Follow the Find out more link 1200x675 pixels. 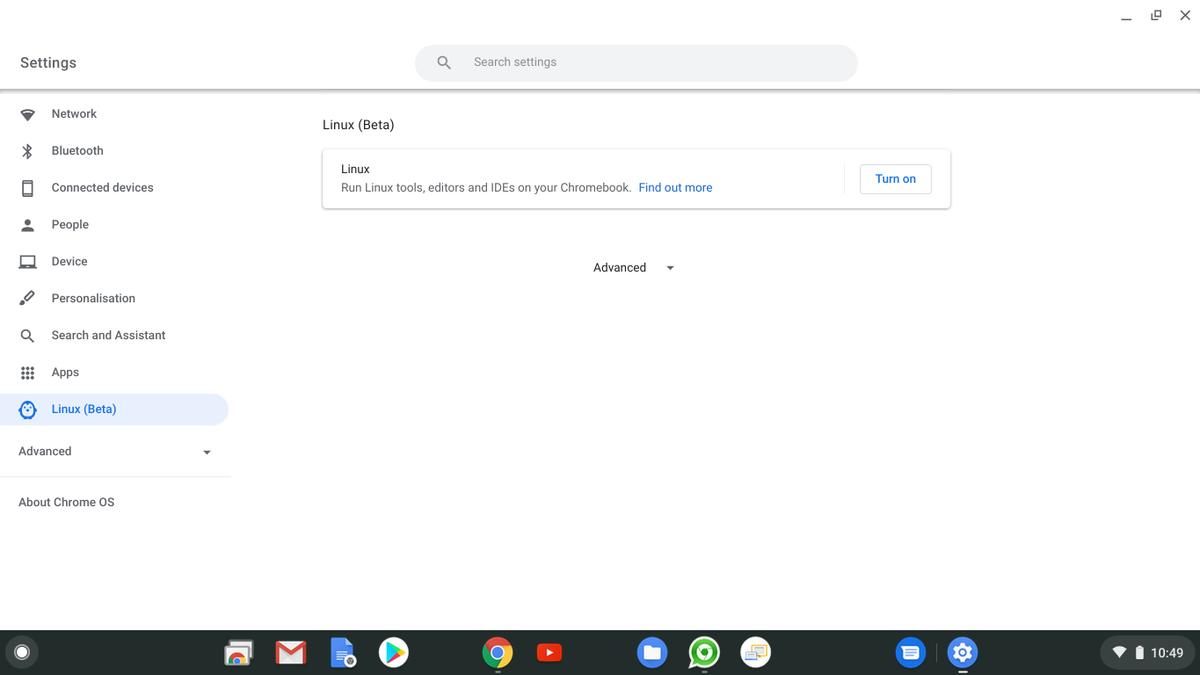[675, 188]
